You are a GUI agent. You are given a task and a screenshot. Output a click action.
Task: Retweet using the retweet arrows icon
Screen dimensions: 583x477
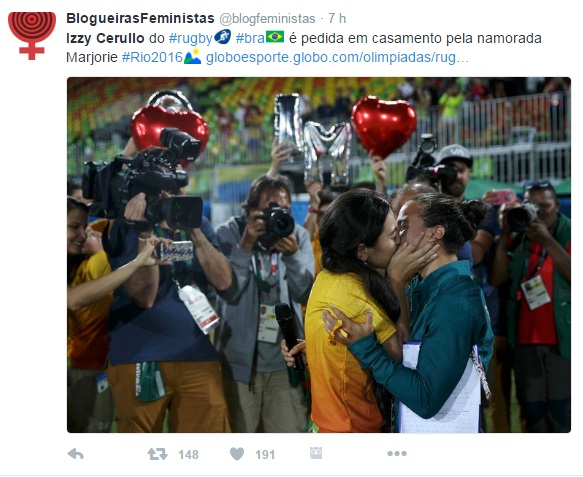(157, 454)
